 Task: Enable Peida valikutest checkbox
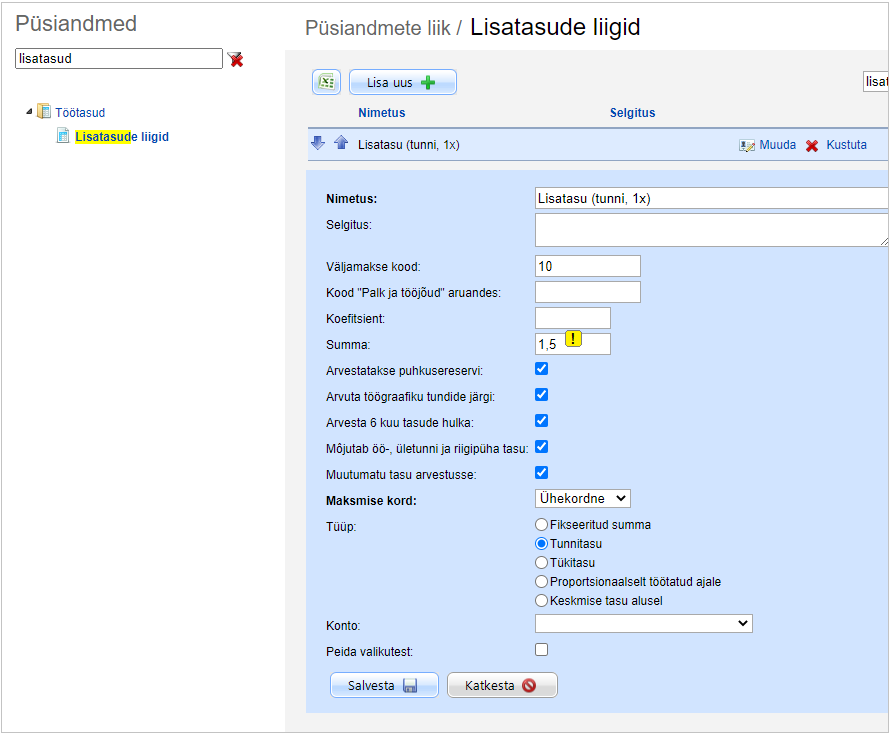(541, 650)
